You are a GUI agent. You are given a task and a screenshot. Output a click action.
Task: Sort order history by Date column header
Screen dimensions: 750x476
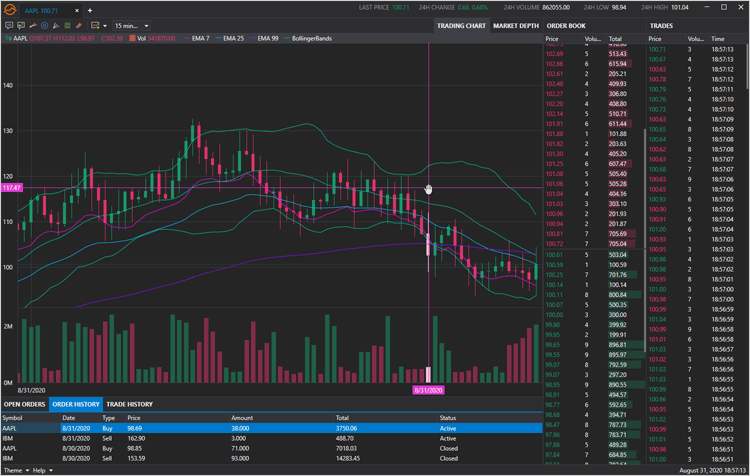coord(69,417)
